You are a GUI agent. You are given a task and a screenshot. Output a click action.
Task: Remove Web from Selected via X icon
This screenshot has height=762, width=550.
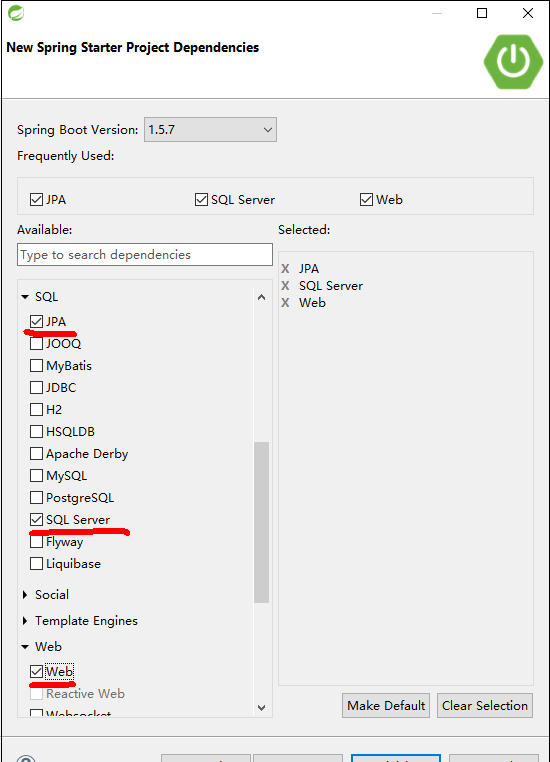[x=285, y=303]
